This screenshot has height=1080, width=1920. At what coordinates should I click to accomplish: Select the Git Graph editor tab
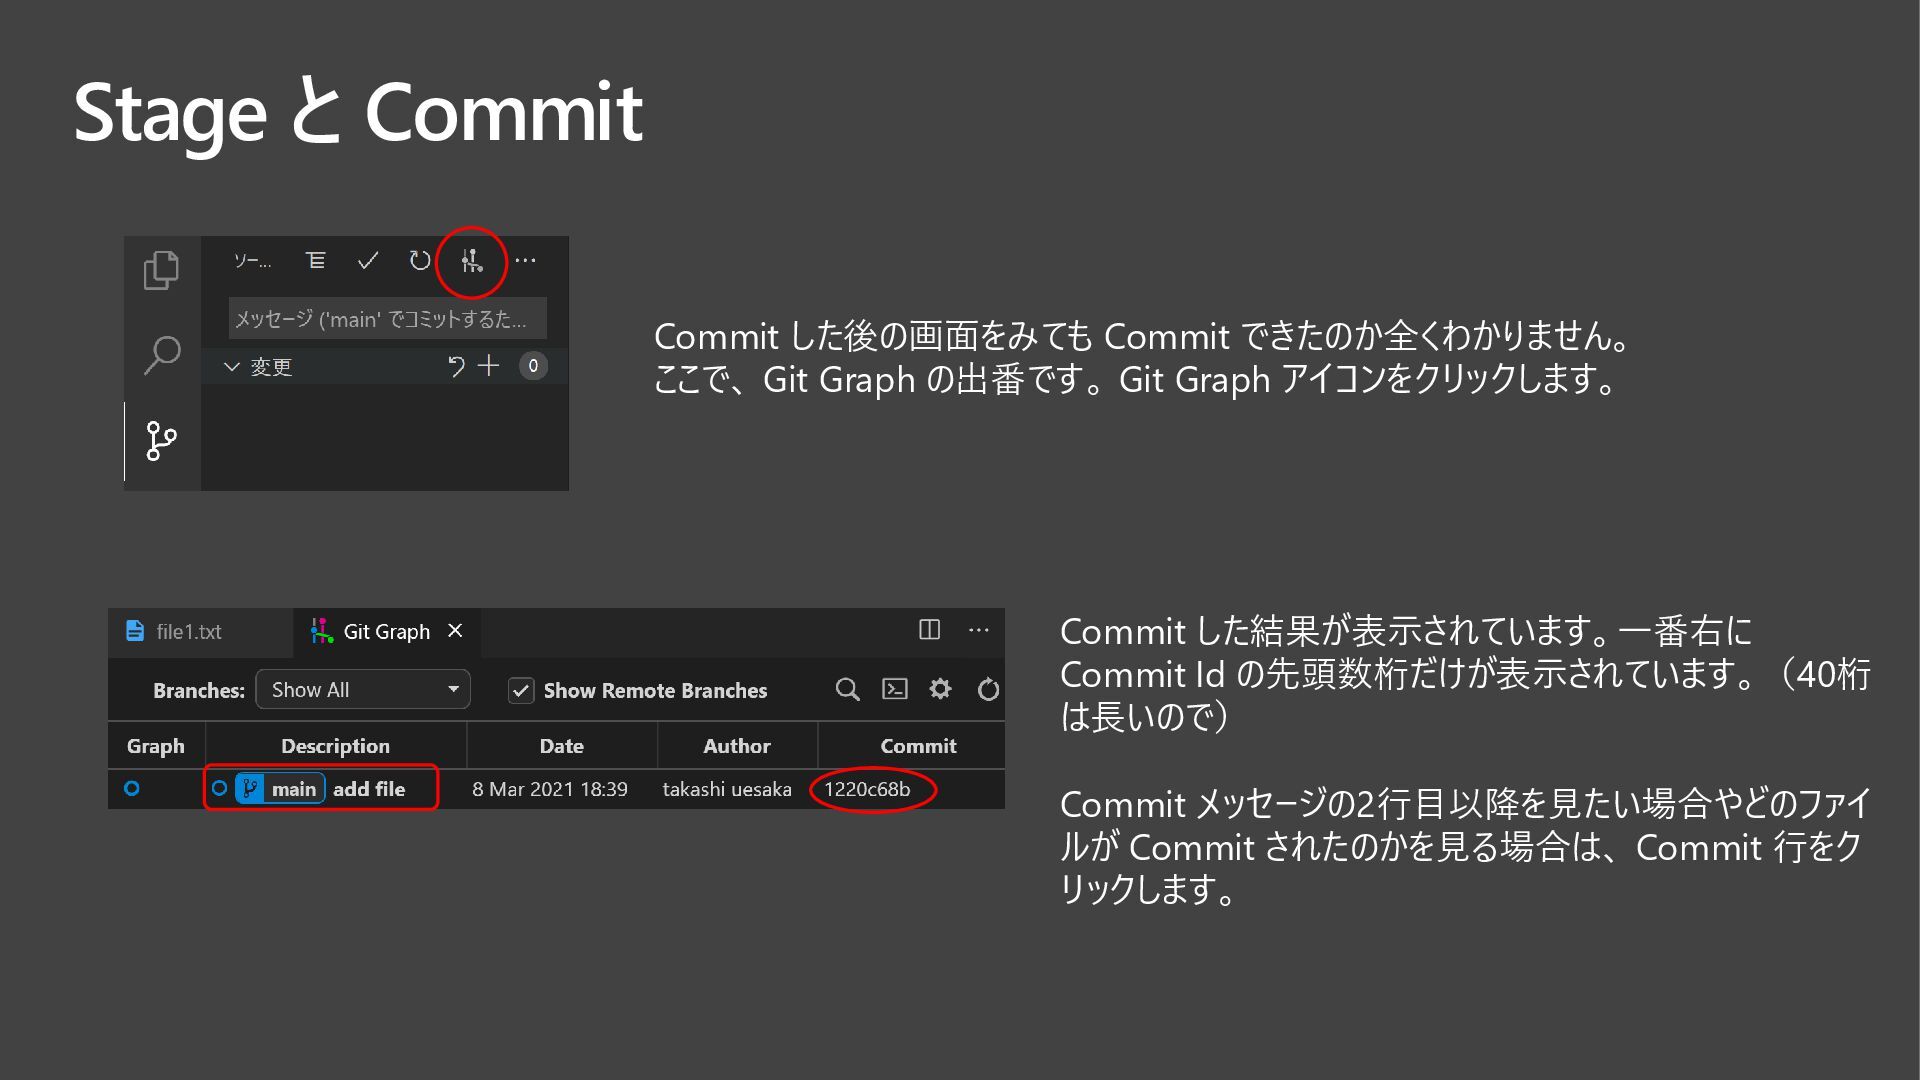click(x=386, y=632)
